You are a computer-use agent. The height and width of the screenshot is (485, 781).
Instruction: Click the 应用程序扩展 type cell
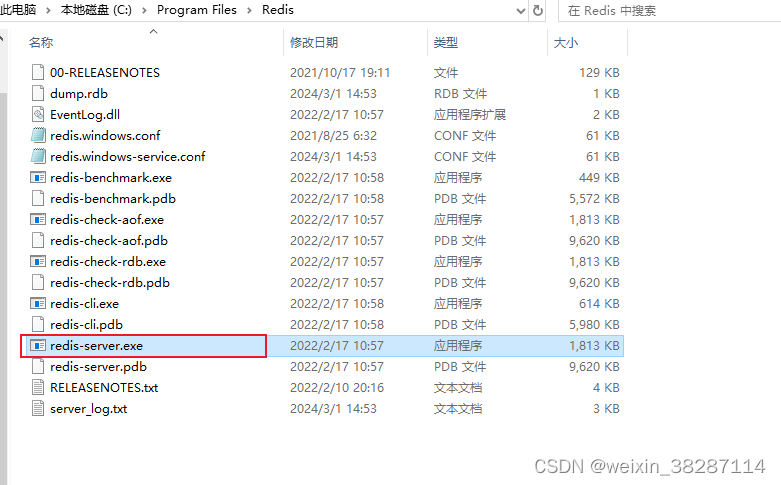(x=470, y=115)
